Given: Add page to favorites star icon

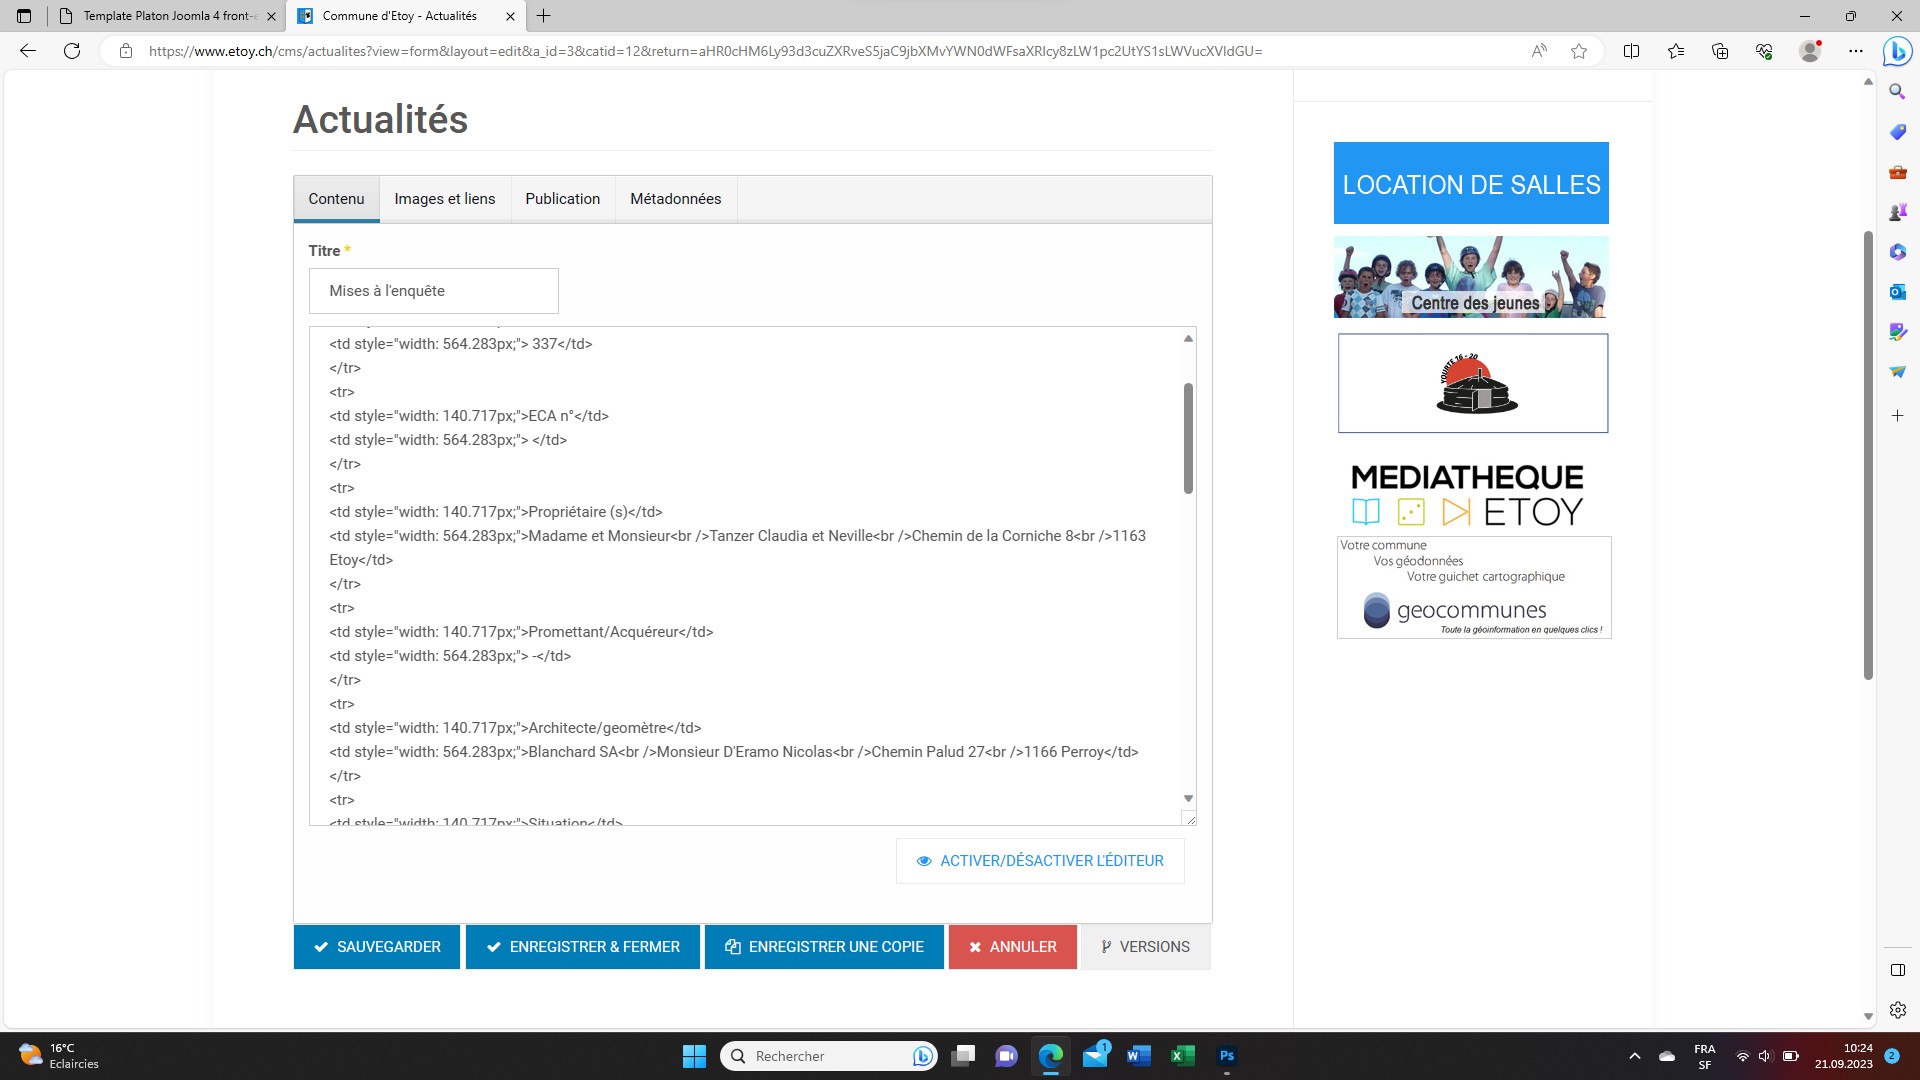Looking at the screenshot, I should point(1579,51).
